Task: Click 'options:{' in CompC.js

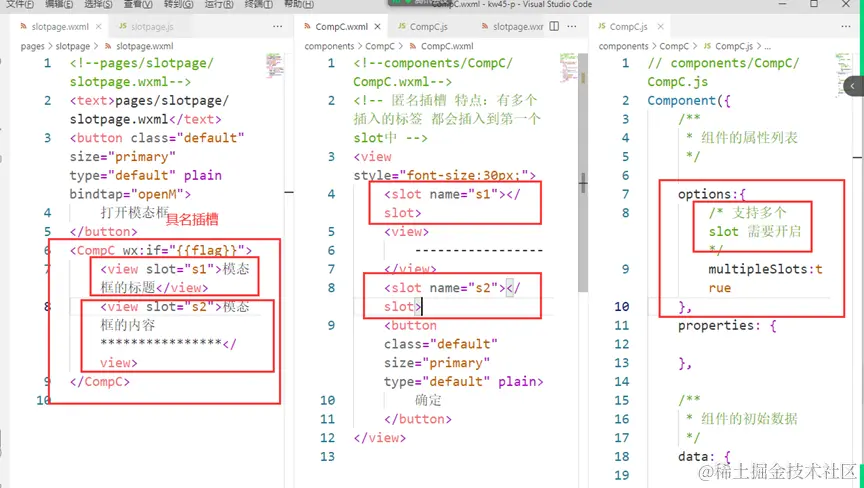Action: [711, 194]
